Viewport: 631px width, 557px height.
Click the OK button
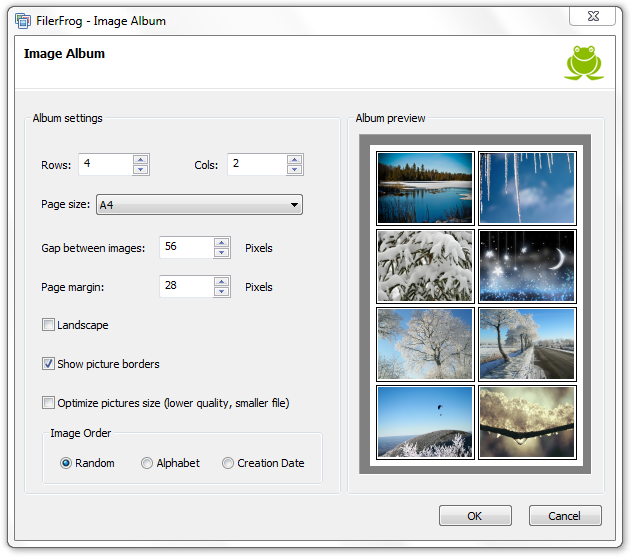coord(475,516)
